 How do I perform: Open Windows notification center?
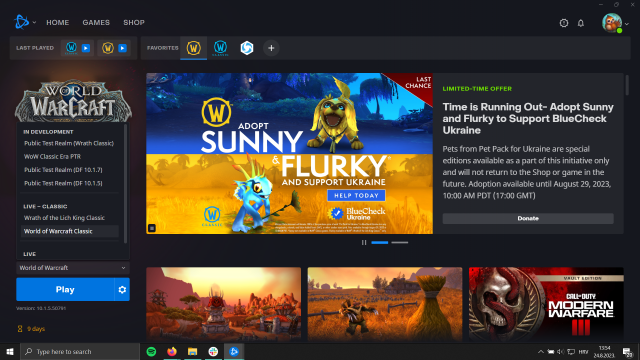(x=628, y=351)
